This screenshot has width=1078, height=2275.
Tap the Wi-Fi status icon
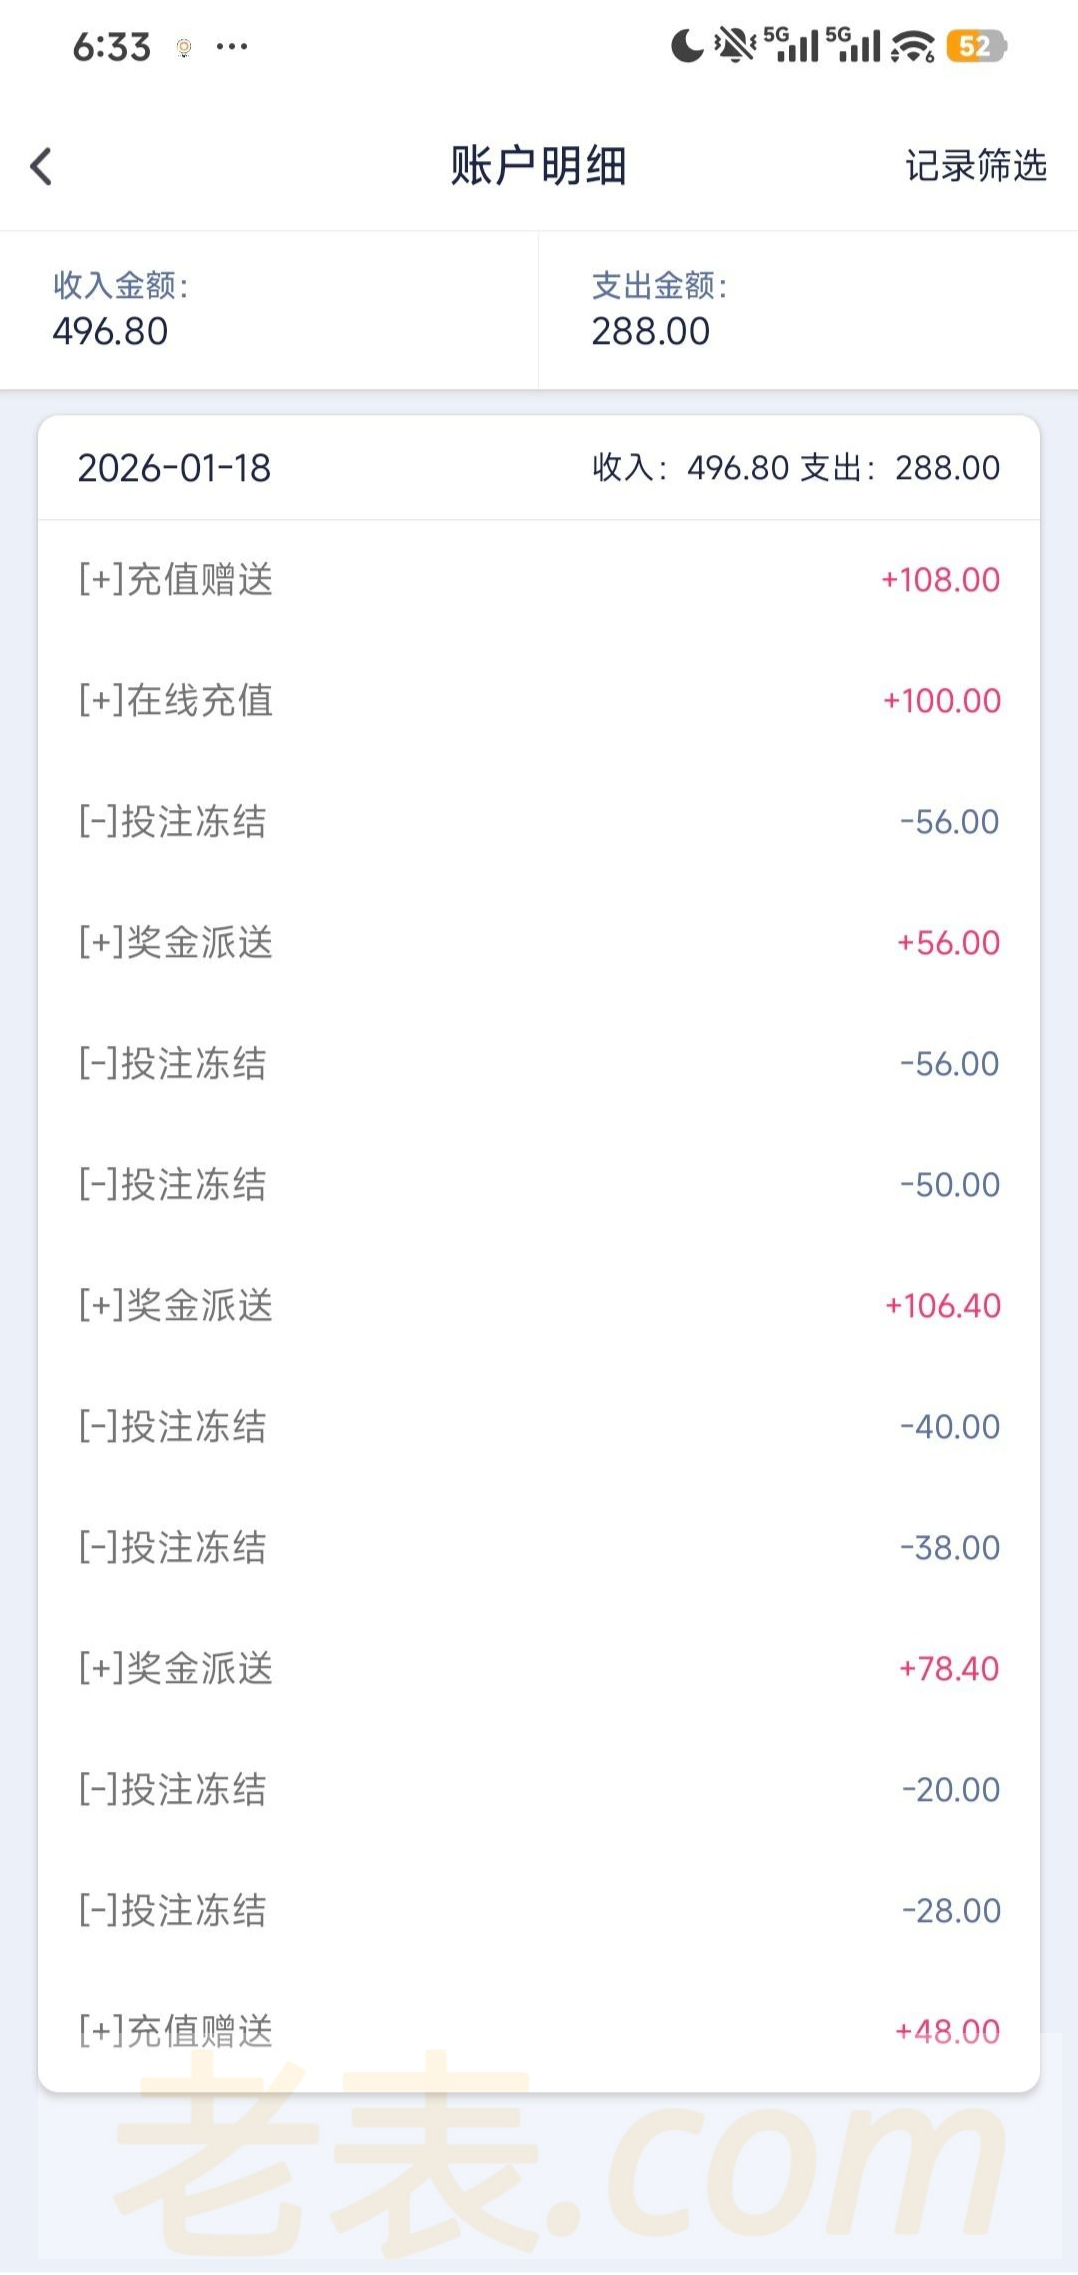click(x=912, y=46)
